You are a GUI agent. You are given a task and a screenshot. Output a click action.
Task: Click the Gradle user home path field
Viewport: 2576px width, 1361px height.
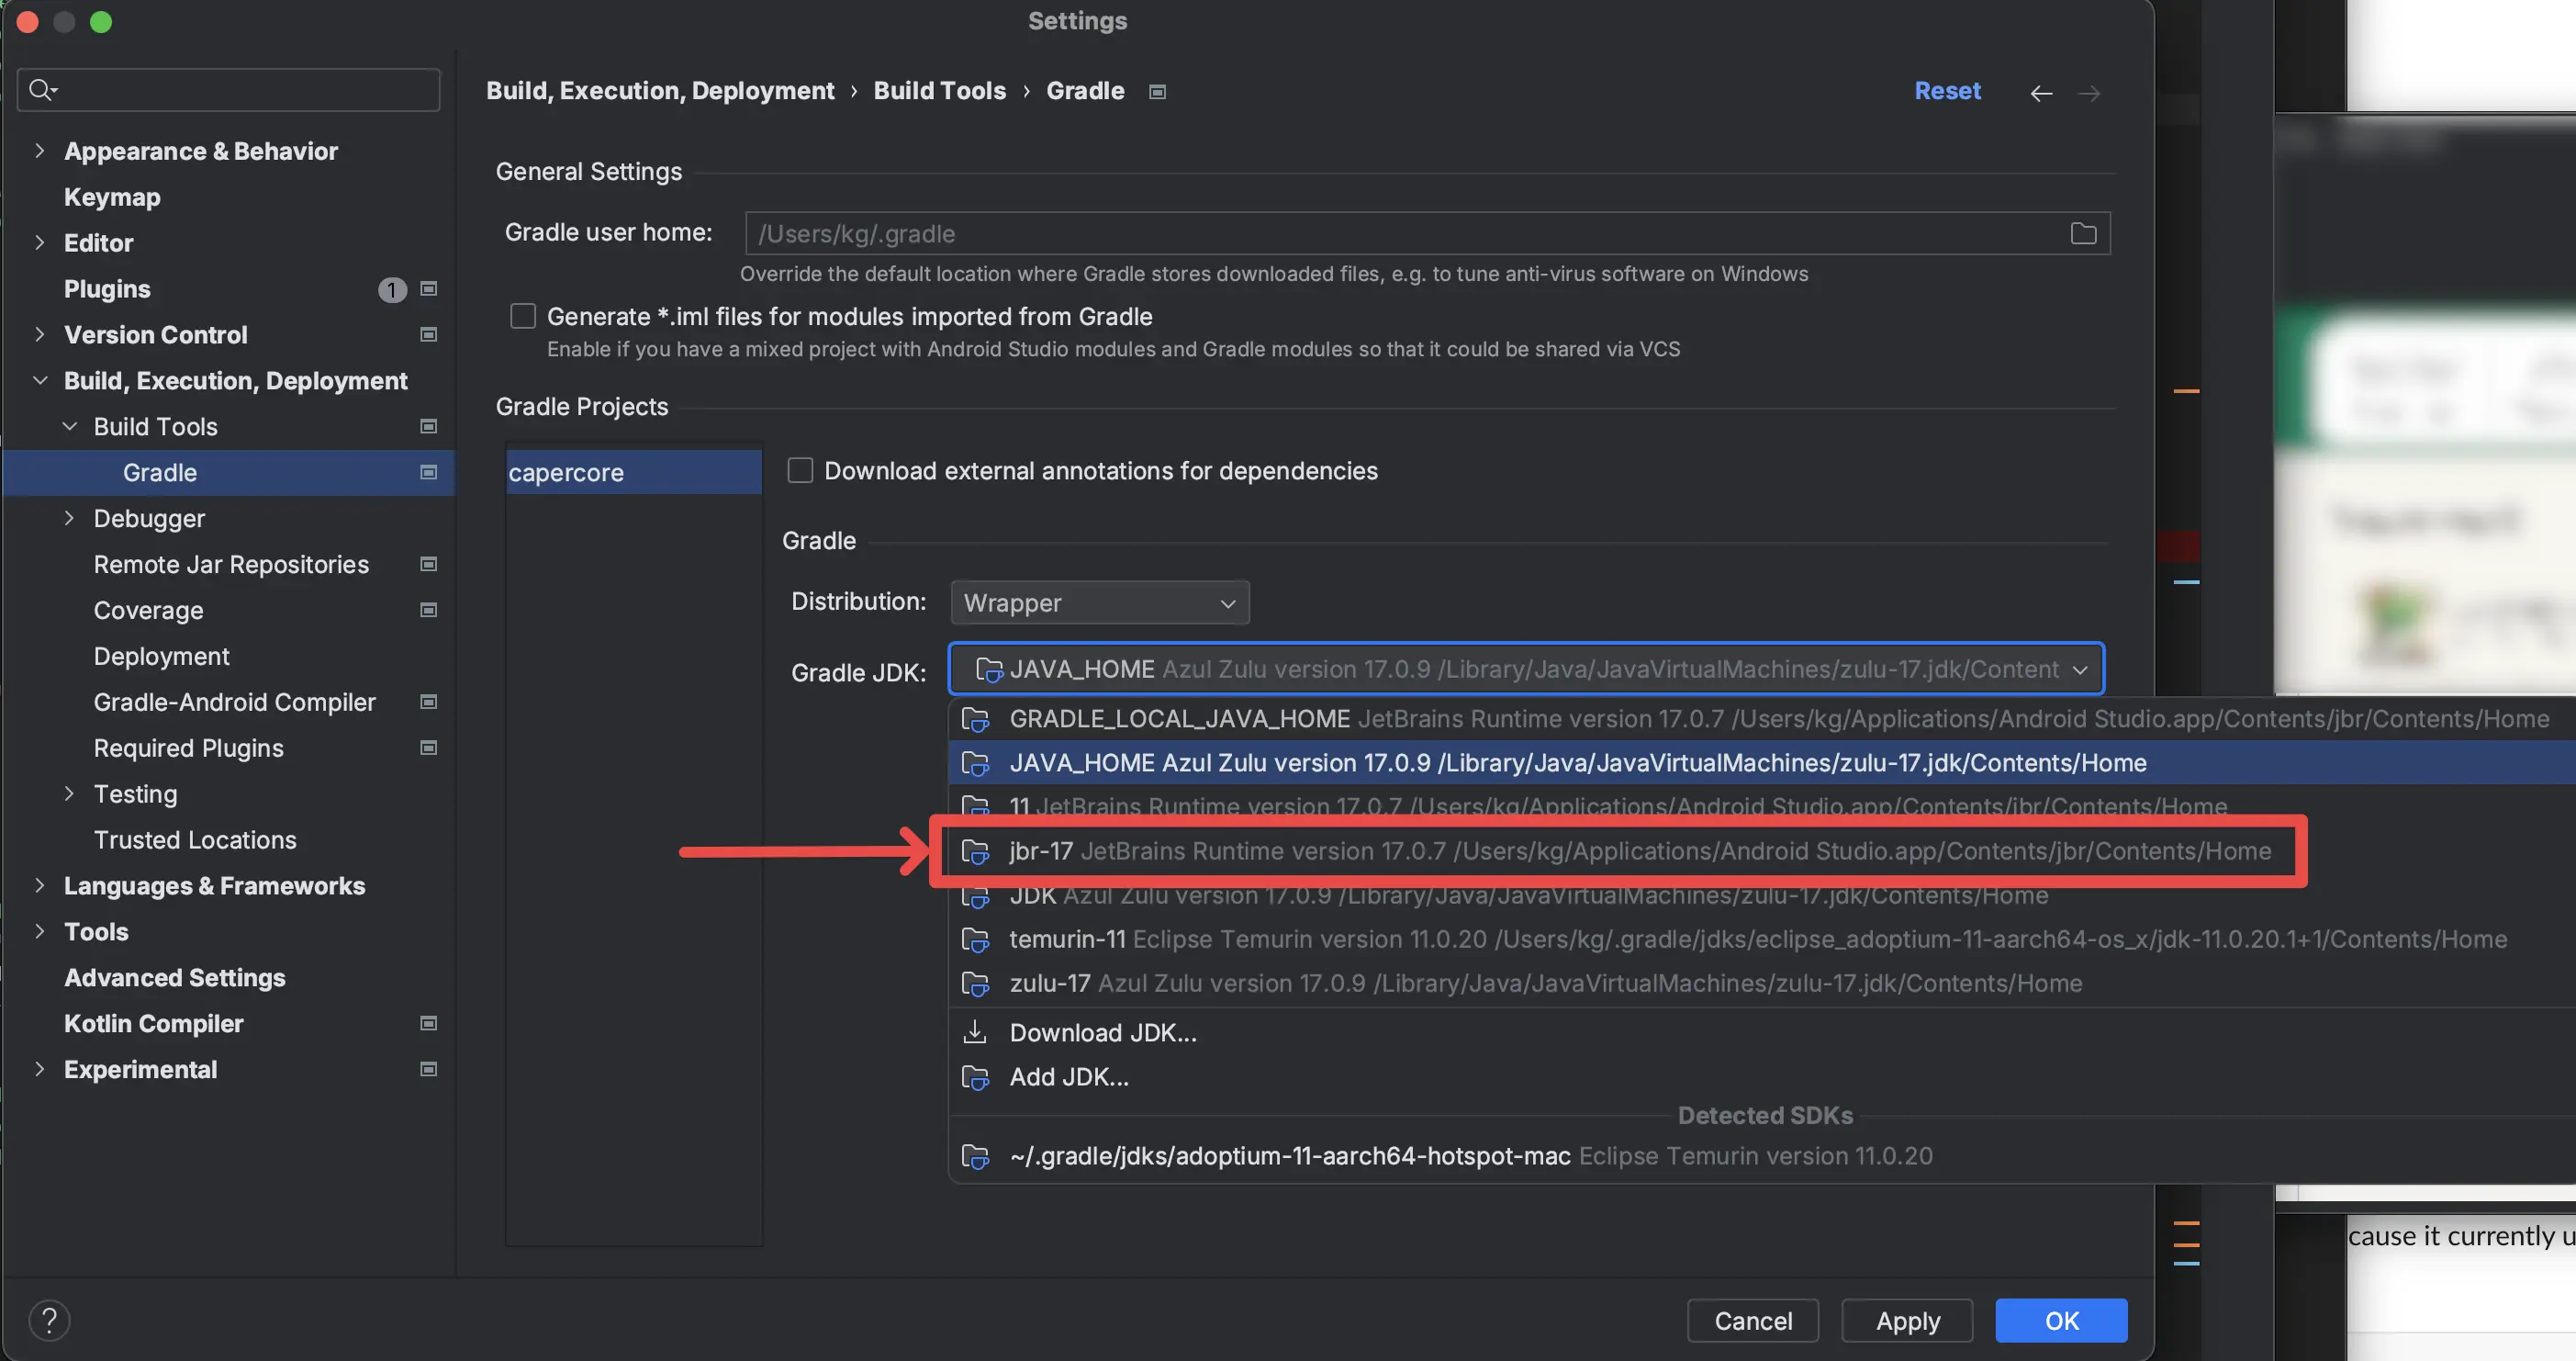click(1400, 233)
